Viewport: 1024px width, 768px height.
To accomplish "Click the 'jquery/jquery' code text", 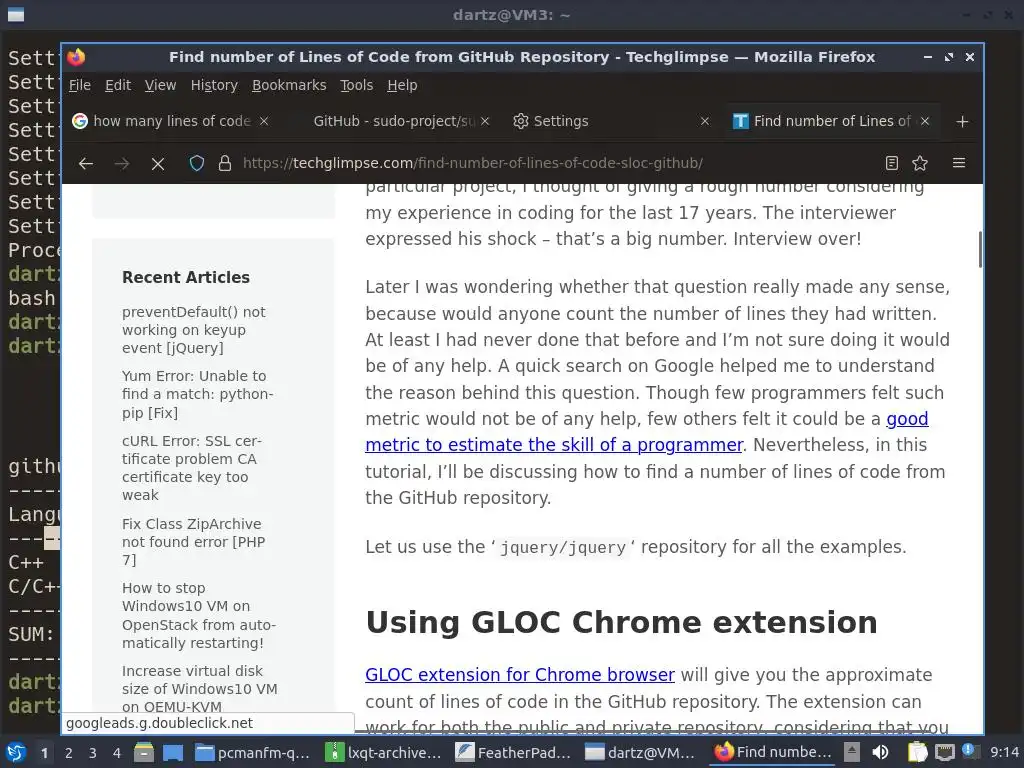I will (563, 547).
